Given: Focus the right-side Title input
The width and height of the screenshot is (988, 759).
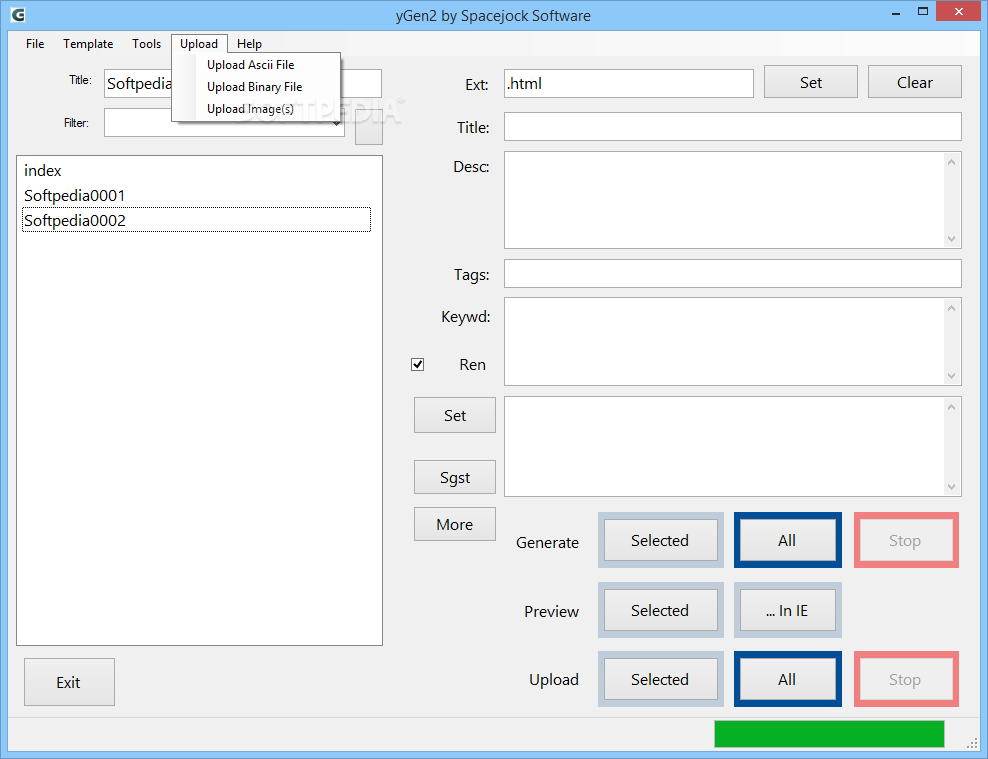Looking at the screenshot, I should (732, 127).
